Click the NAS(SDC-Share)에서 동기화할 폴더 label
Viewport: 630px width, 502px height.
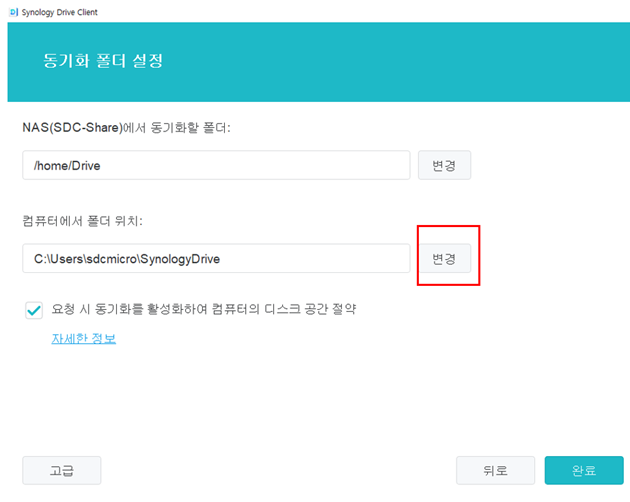click(126, 128)
